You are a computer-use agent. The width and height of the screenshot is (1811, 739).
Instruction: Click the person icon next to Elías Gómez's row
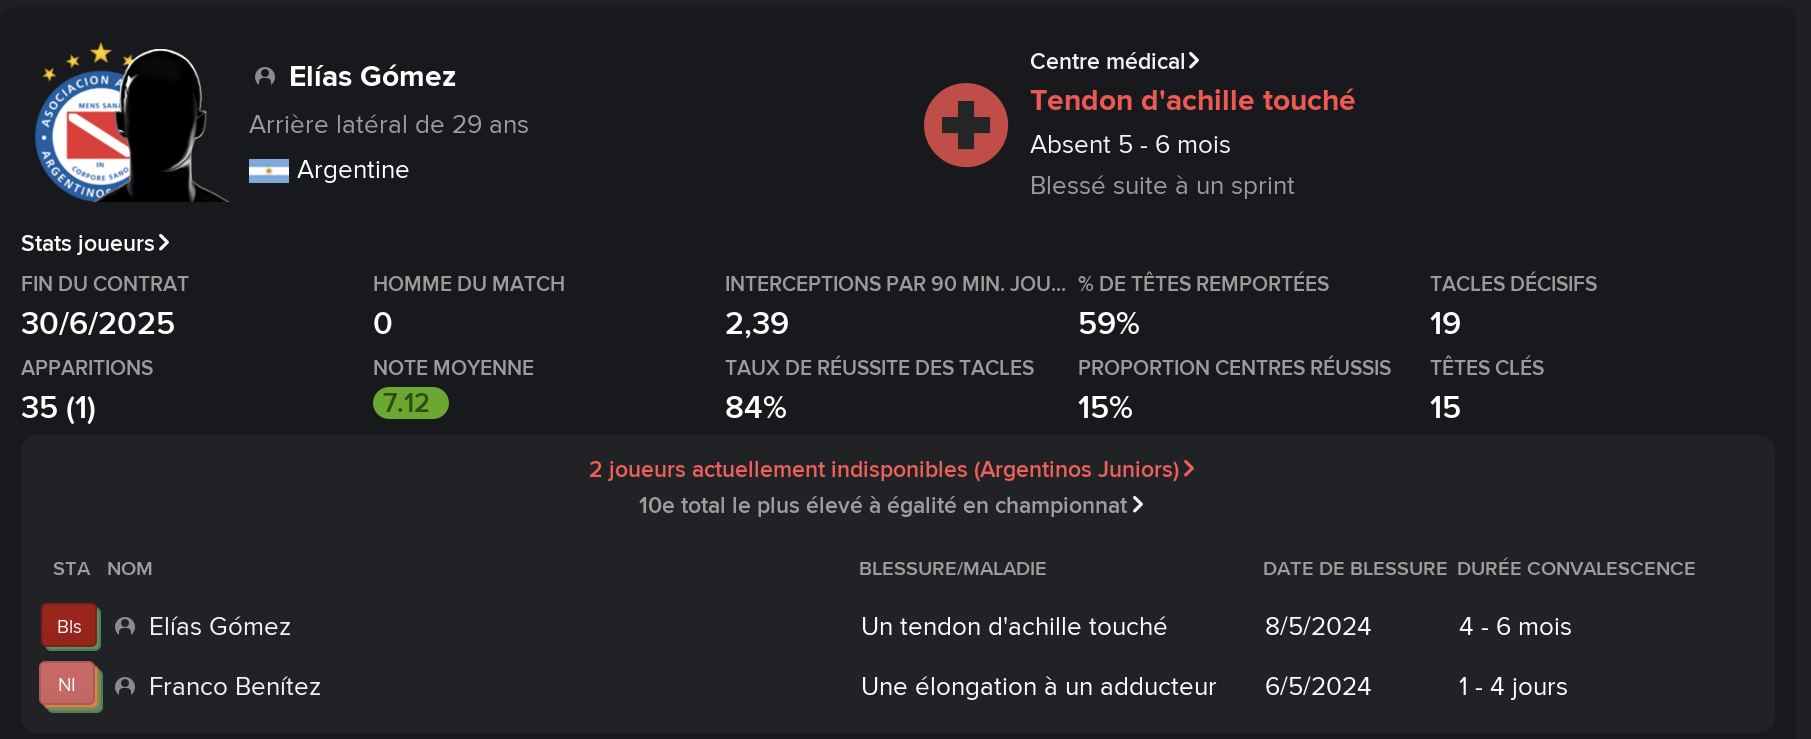click(125, 627)
